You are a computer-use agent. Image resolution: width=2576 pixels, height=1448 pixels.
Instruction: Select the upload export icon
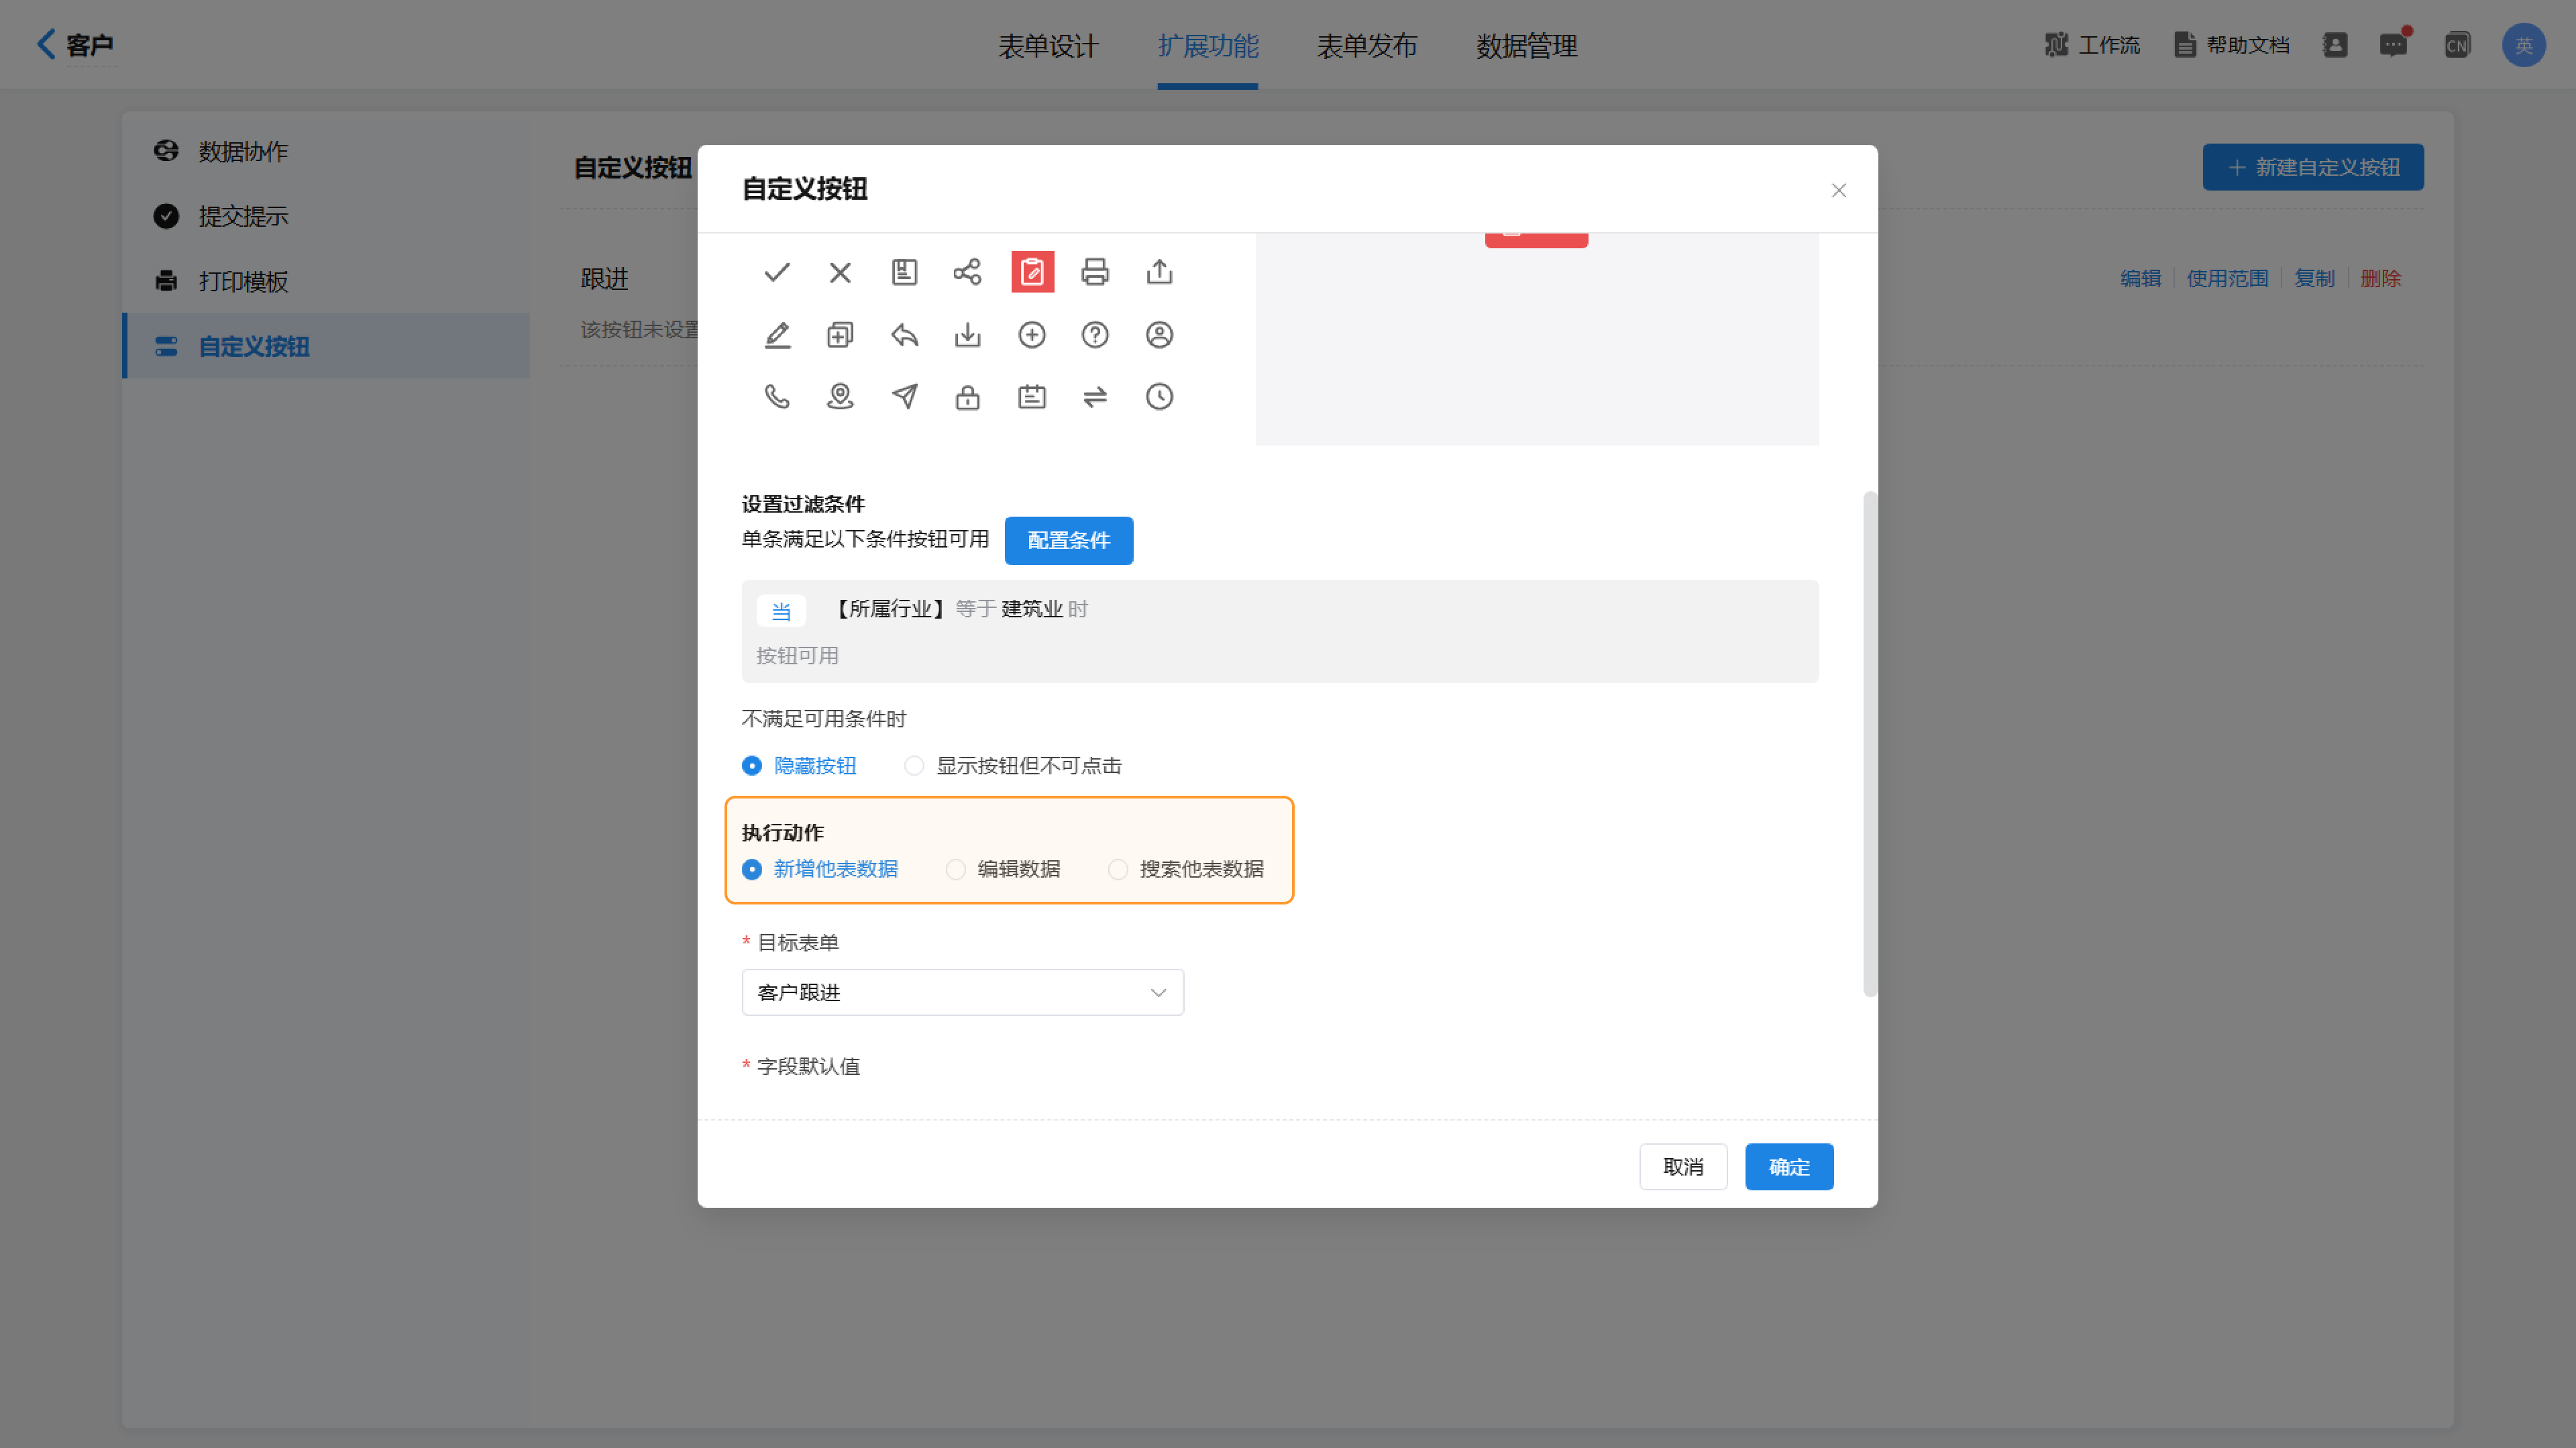pos(1159,272)
